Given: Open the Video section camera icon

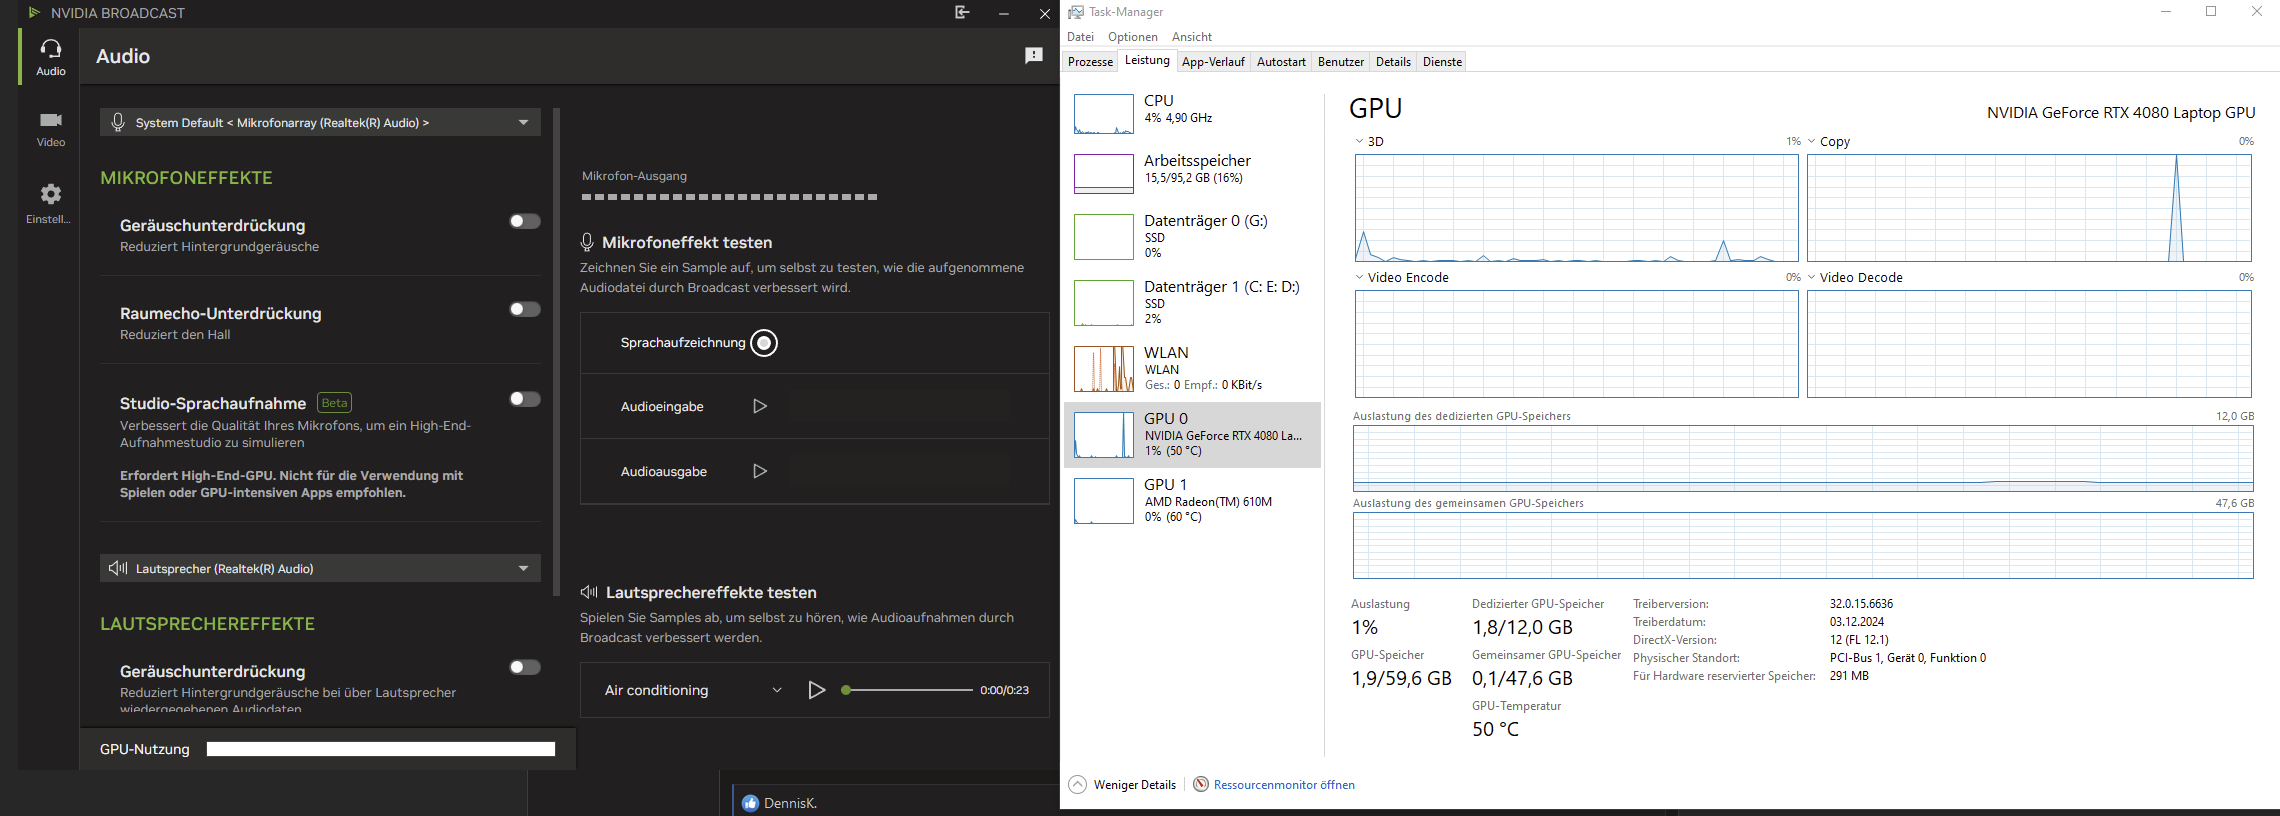Looking at the screenshot, I should point(50,120).
